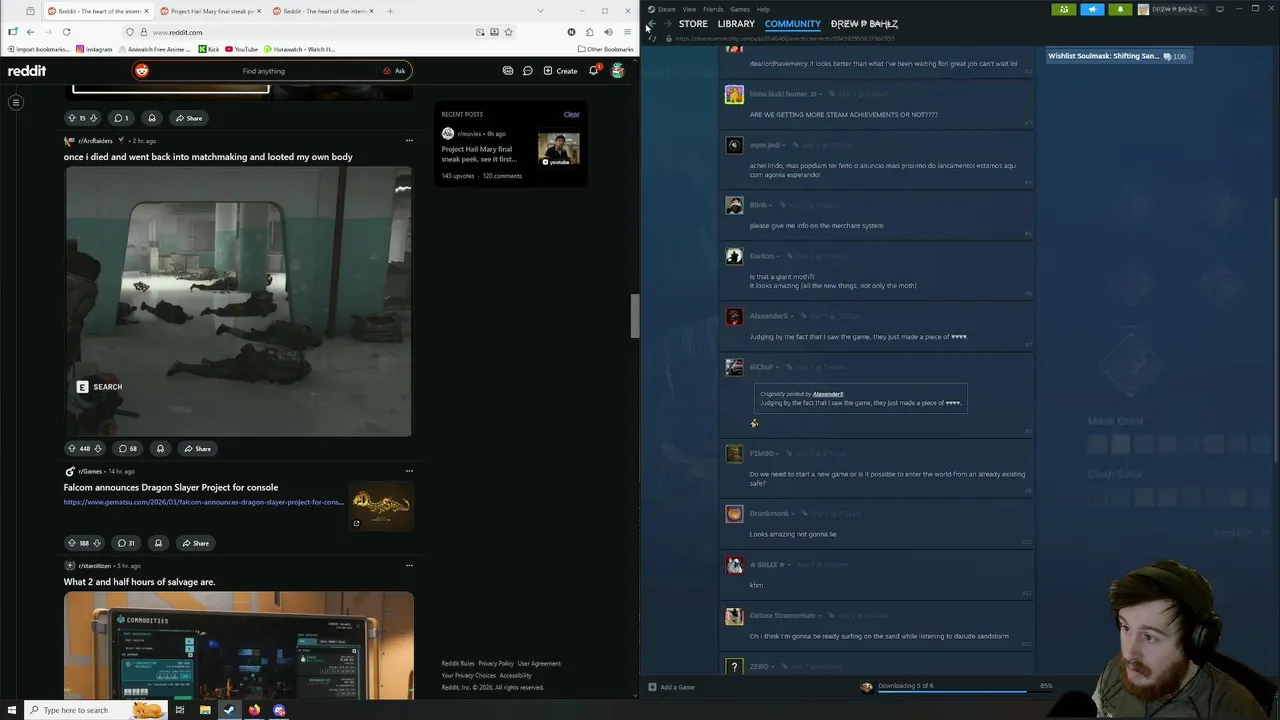
Task: Downvote the ArcRaiders post with 448 votes
Action: coord(98,449)
